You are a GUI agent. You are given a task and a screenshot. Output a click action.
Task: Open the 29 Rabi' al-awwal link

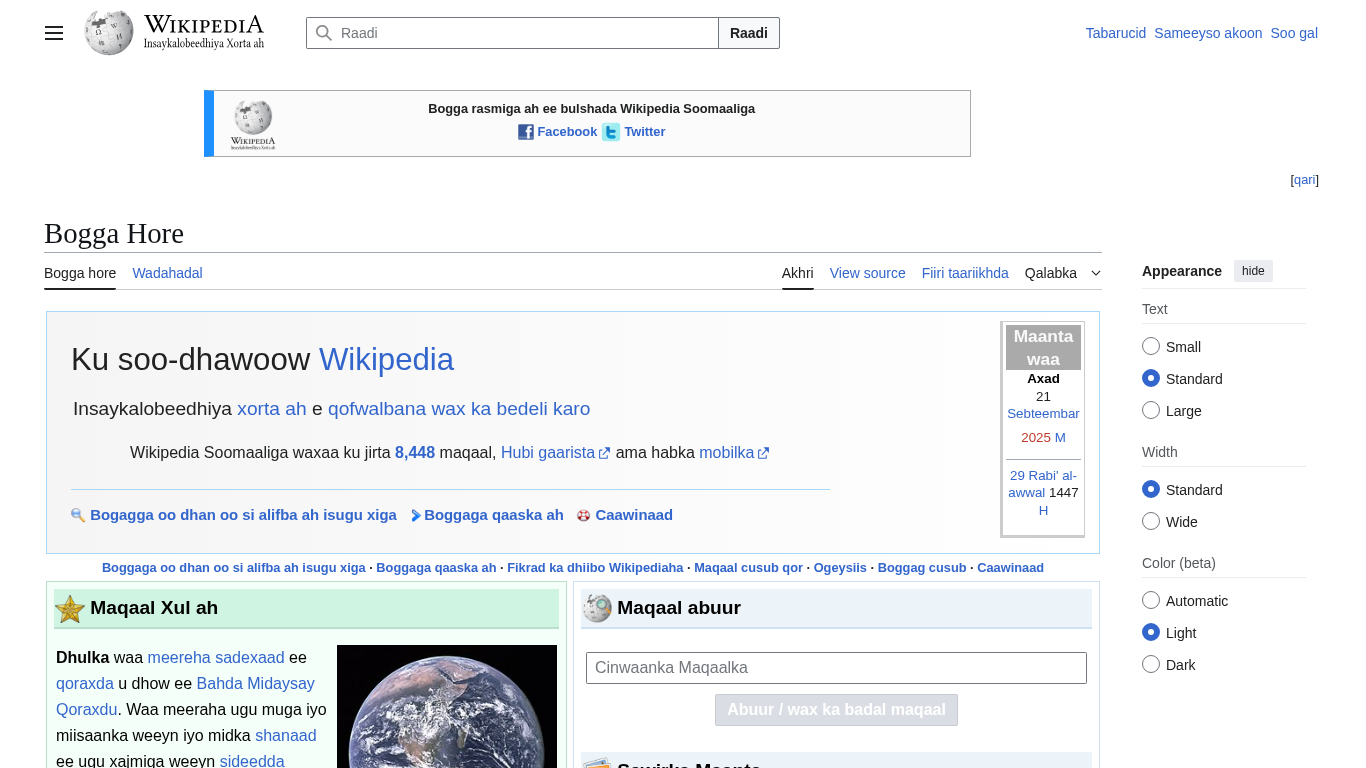(1043, 484)
